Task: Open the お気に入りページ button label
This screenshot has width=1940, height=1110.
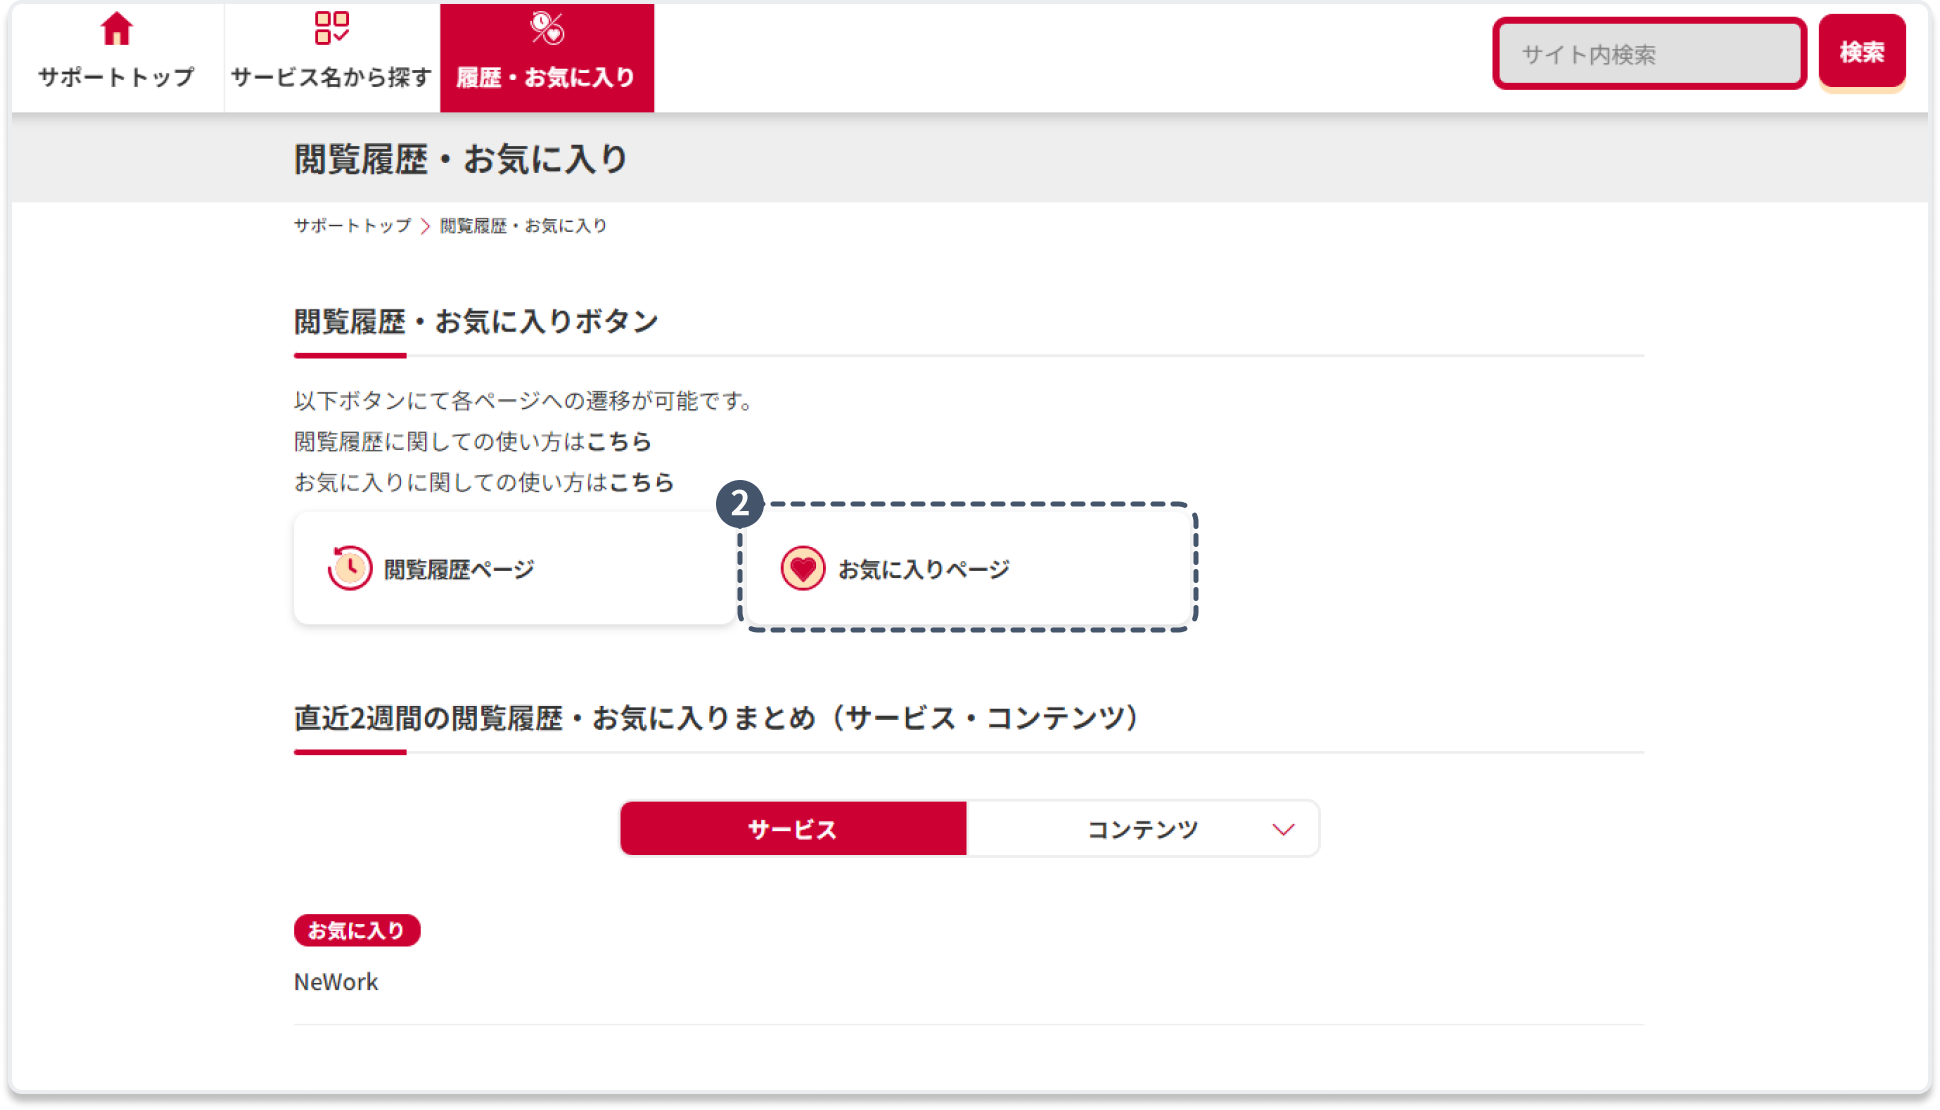Action: click(x=924, y=570)
